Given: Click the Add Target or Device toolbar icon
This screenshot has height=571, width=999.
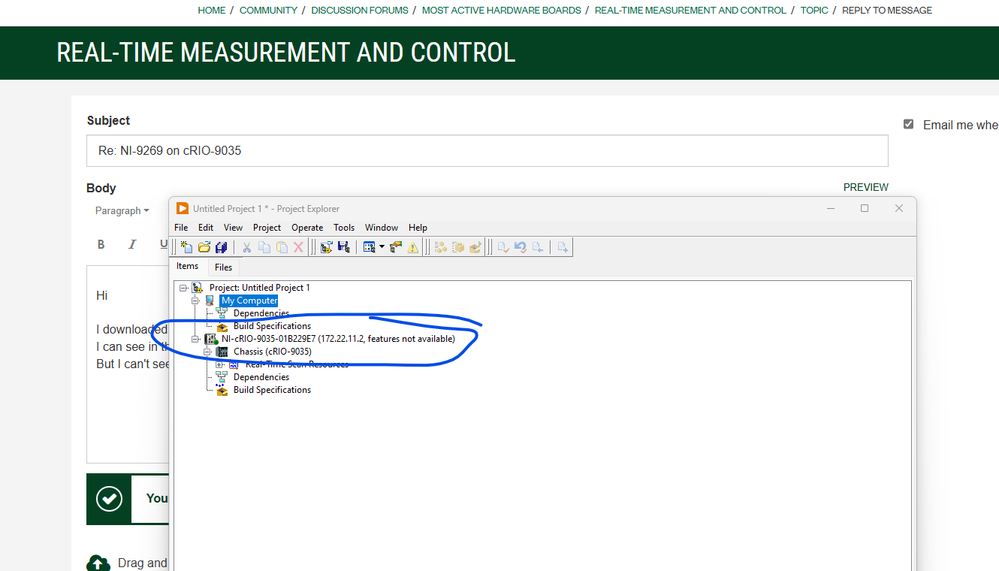Looking at the screenshot, I should (x=326, y=247).
